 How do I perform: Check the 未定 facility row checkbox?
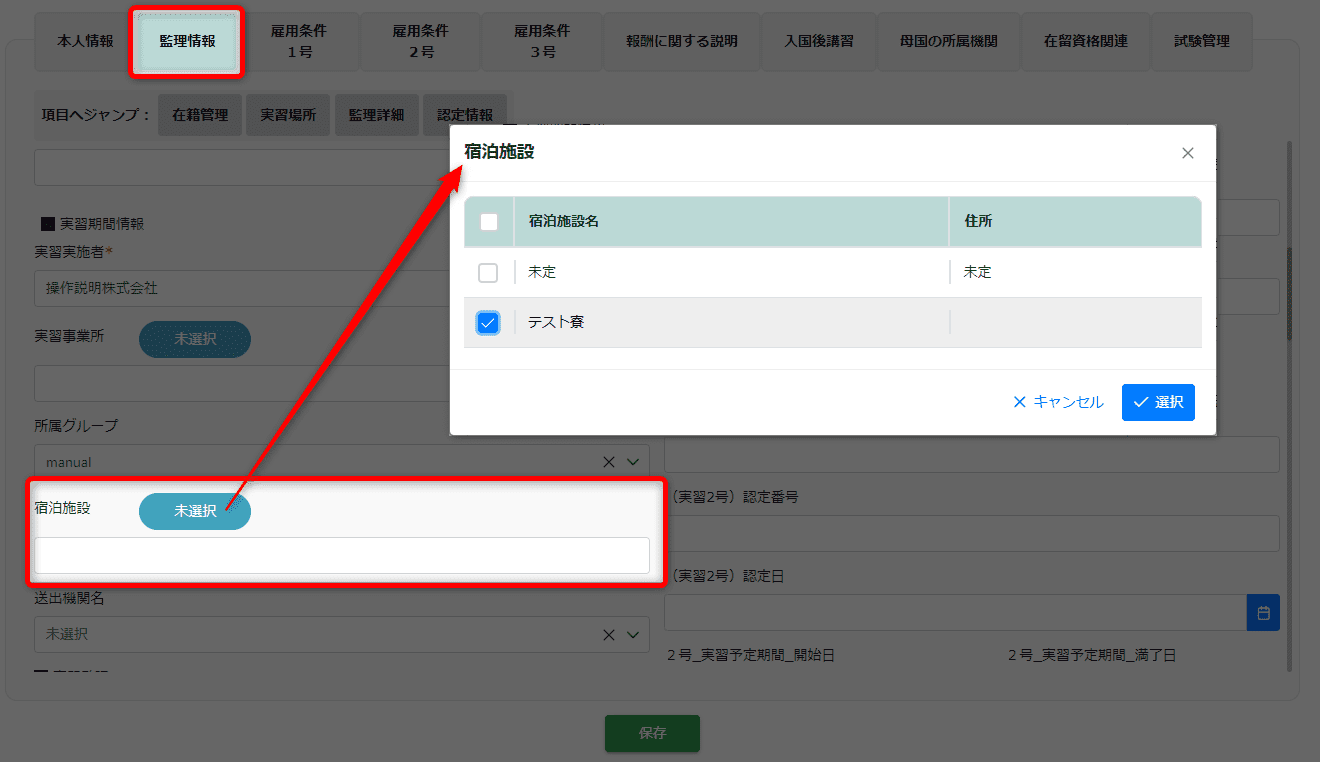click(488, 272)
